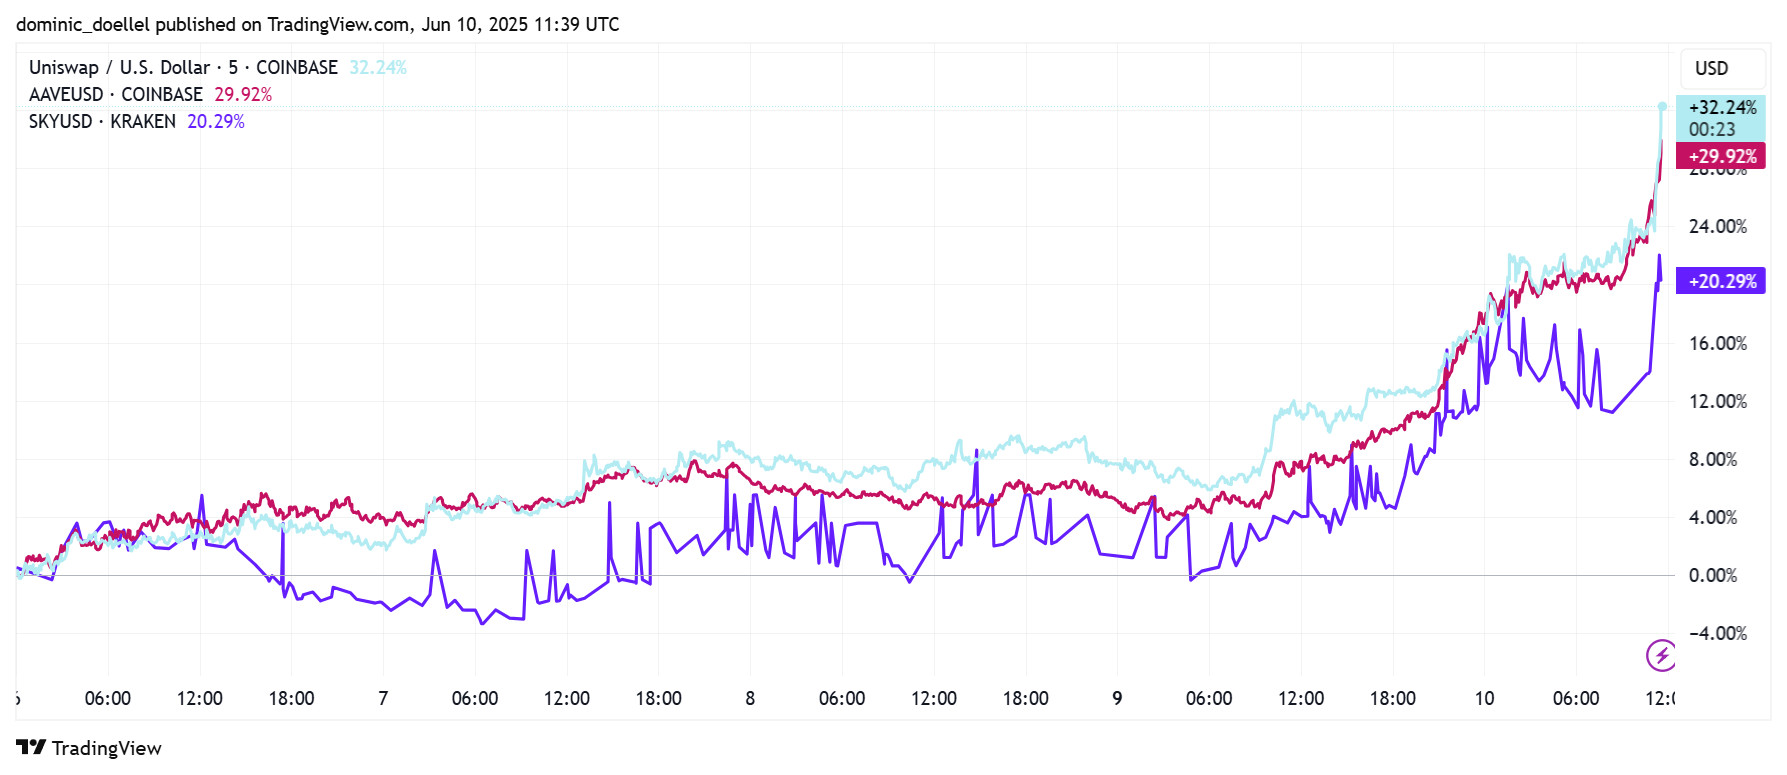Click the 24.00% price axis label
Screen dimensions: 1787x775
click(1718, 226)
